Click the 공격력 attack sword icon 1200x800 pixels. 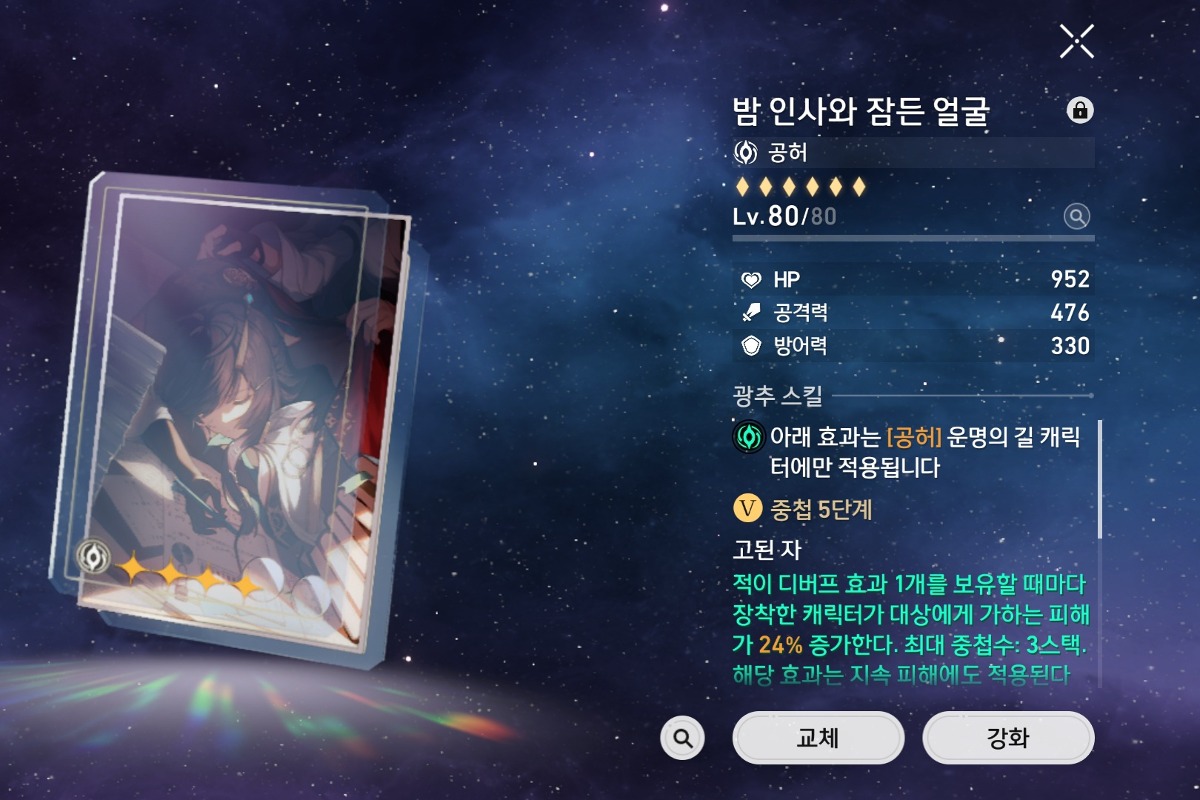click(x=750, y=313)
